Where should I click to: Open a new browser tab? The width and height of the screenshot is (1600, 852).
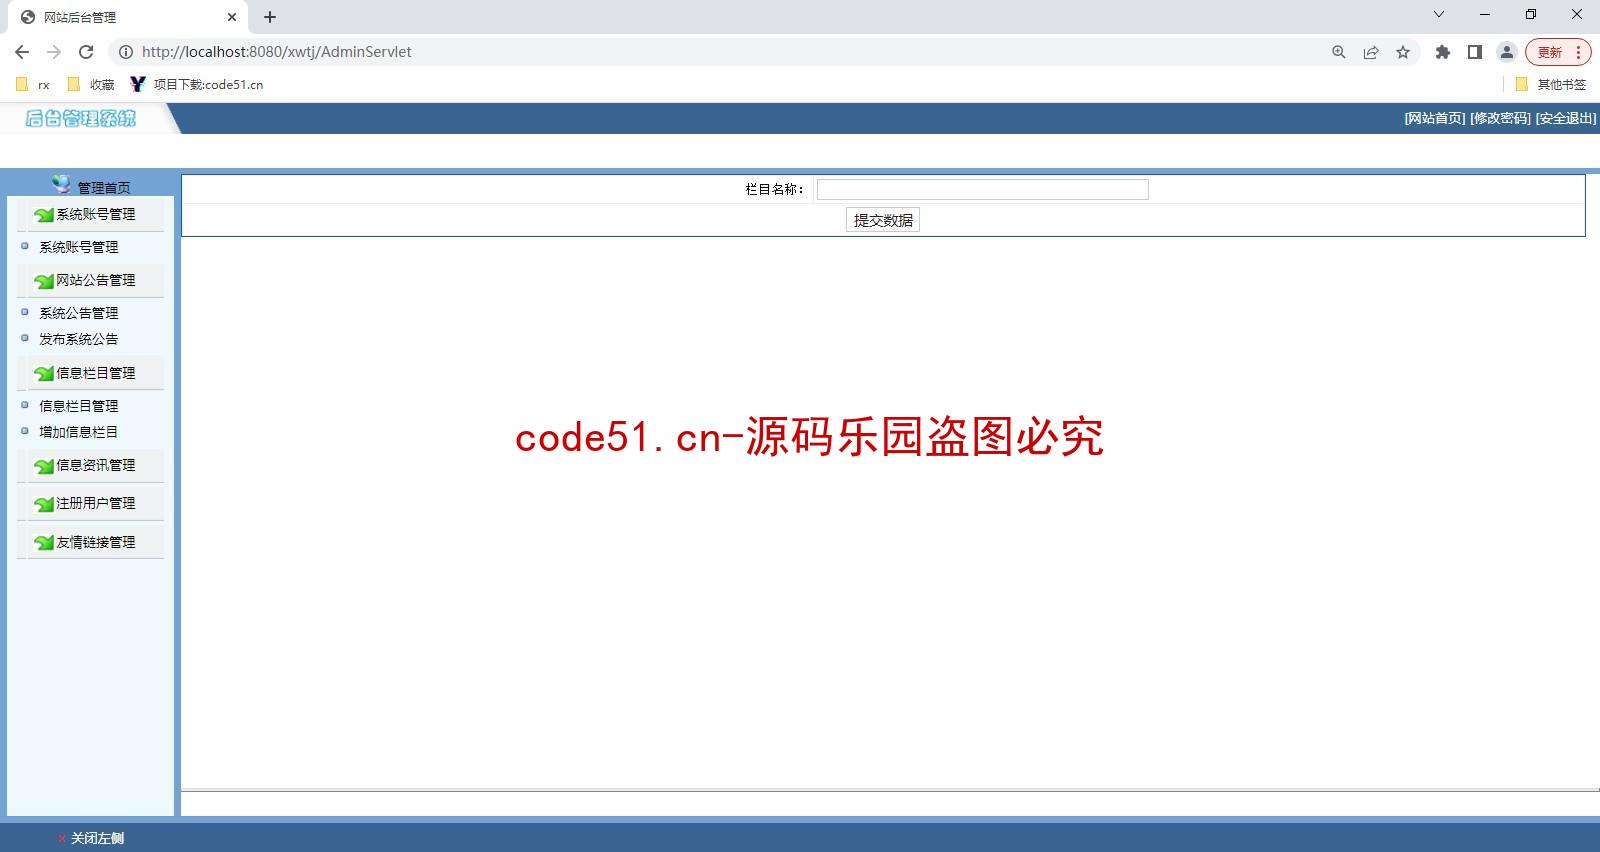tap(270, 17)
